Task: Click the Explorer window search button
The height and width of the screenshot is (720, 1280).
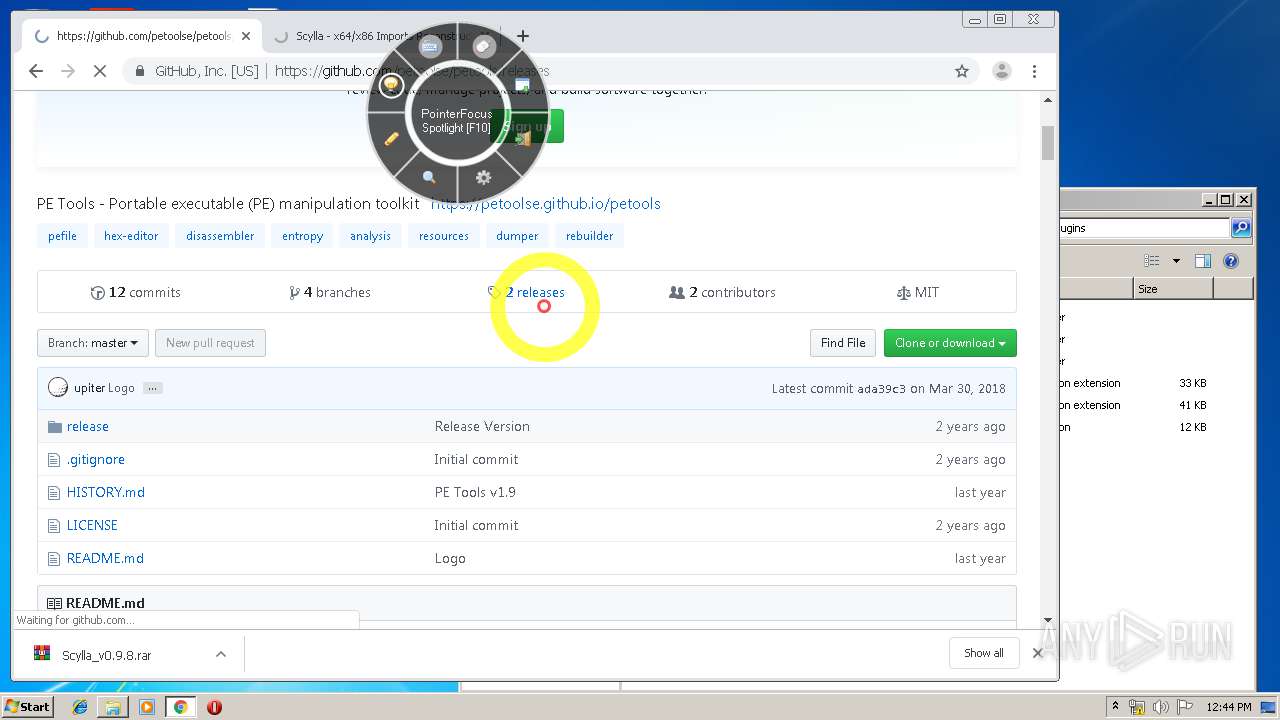Action: (1241, 228)
